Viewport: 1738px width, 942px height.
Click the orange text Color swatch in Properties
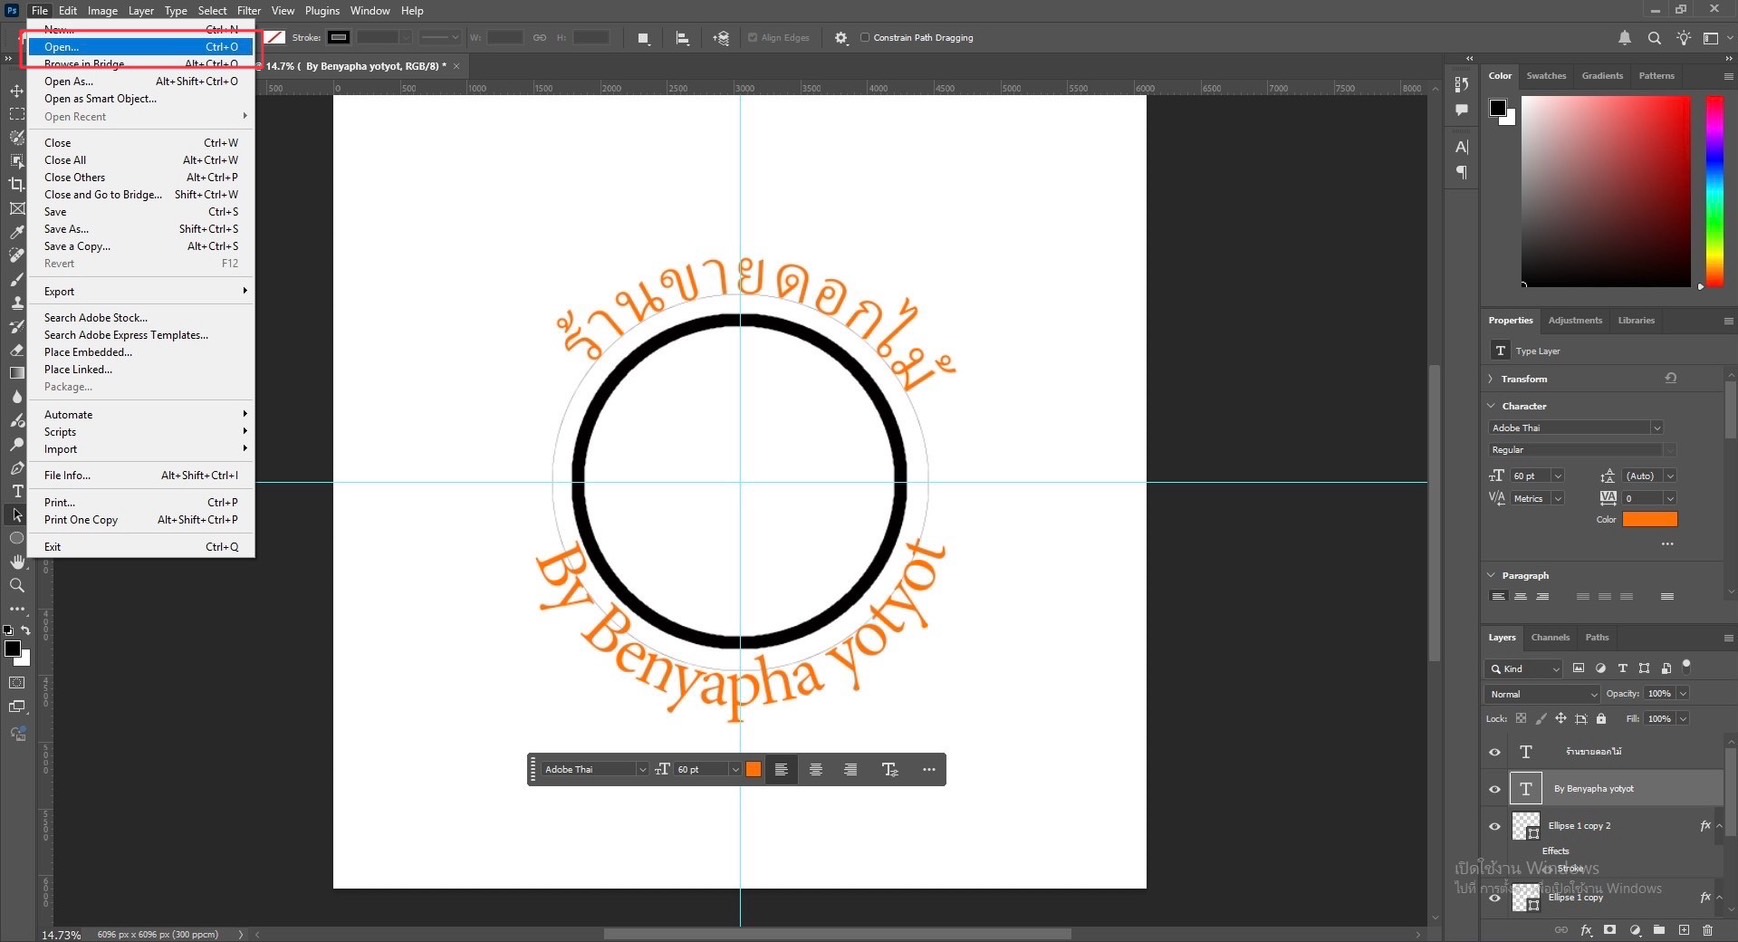point(1649,519)
